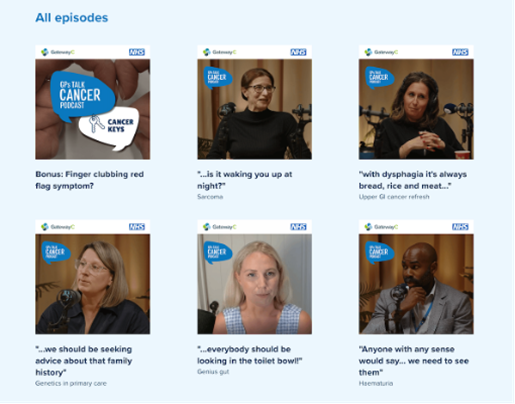Open the Haematuria episode thumbnail

click(x=416, y=277)
